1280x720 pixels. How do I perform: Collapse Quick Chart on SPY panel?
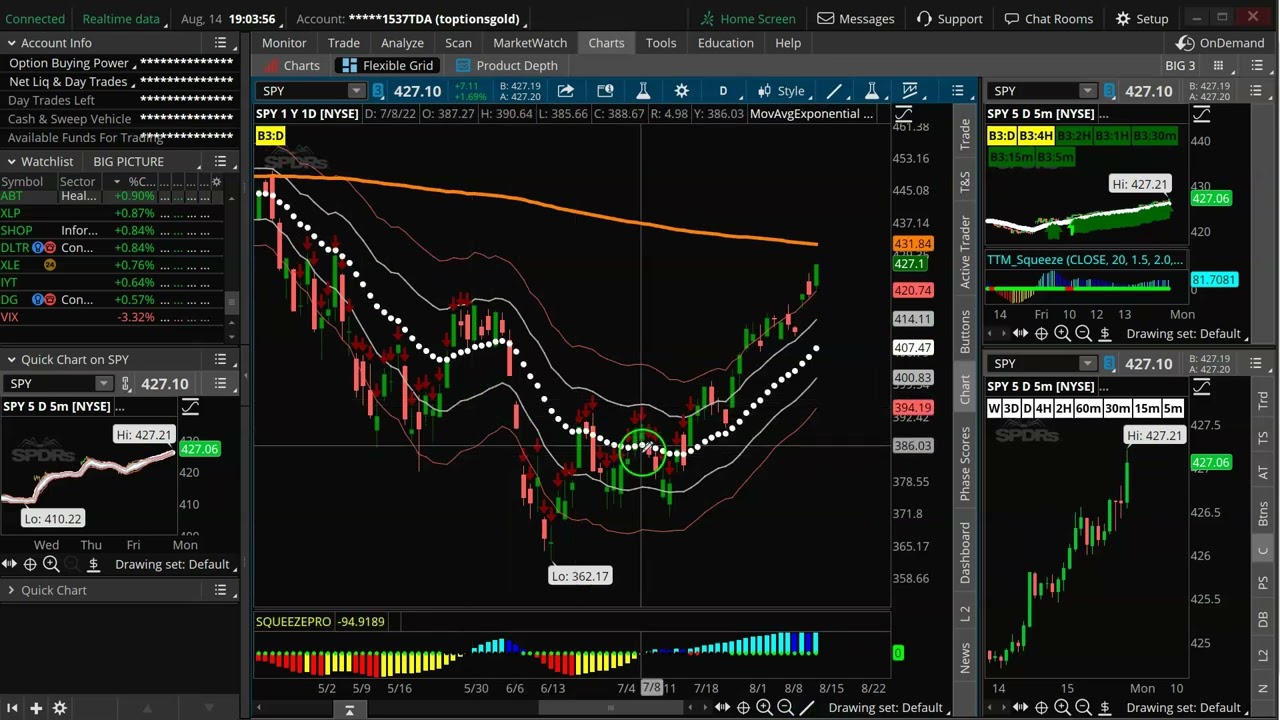pos(11,360)
